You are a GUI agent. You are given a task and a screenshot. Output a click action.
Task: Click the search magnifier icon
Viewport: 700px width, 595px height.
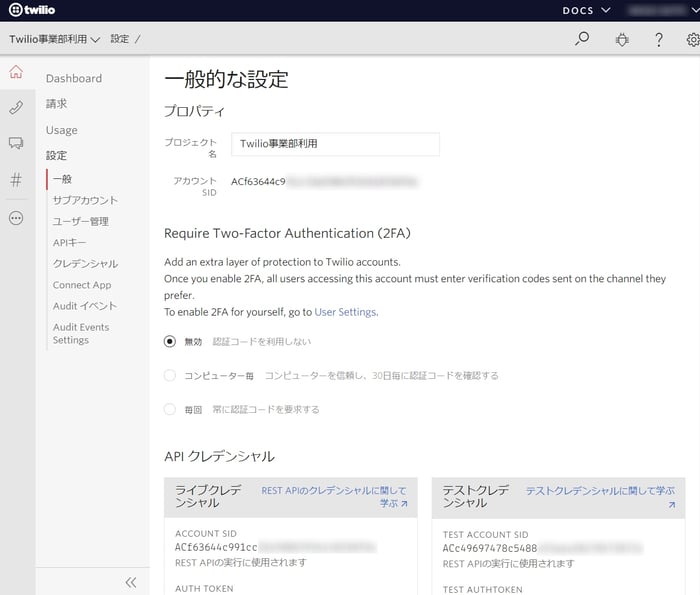click(582, 39)
